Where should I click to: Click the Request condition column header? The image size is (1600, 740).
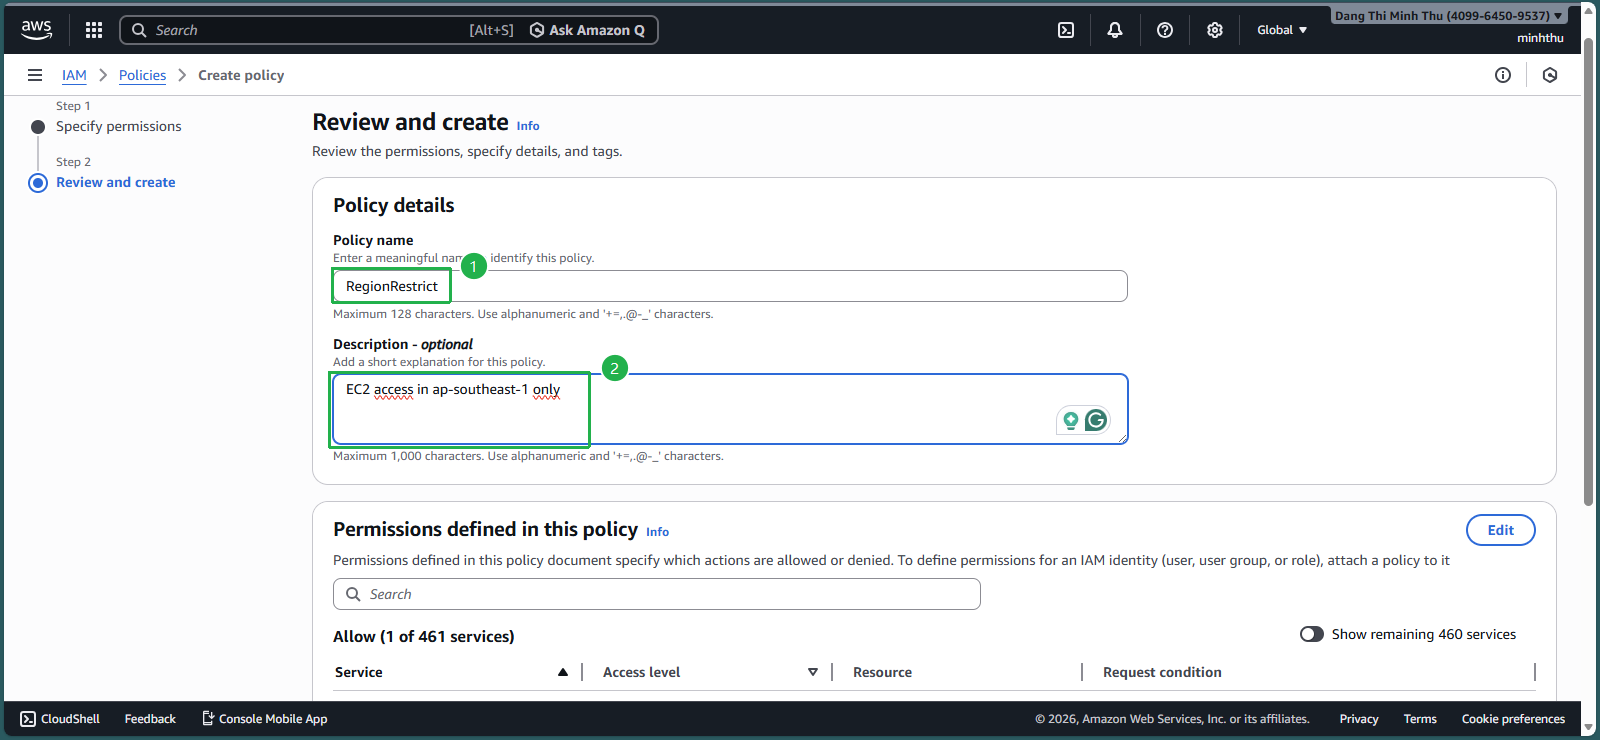1162,672
